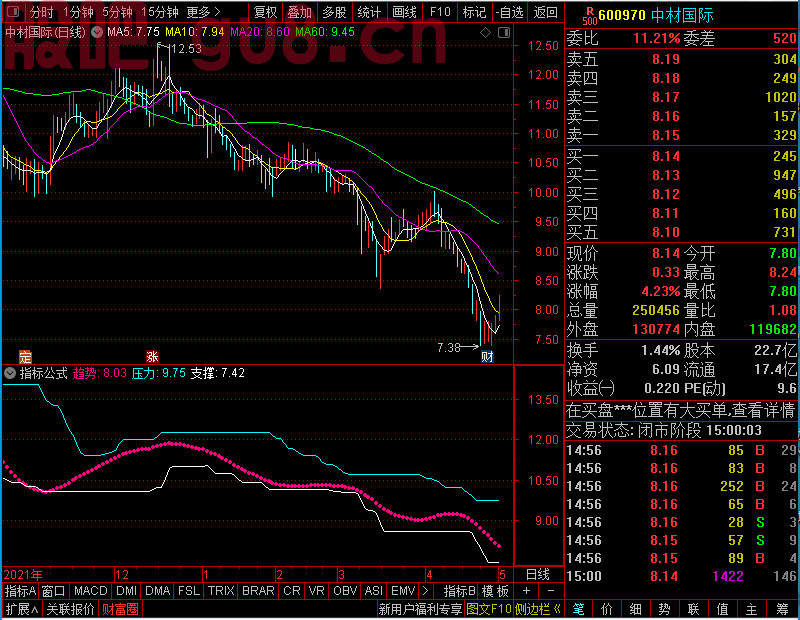Viewport: 800px width, 620px height.
Task: Click the 统计 statistics button
Action: [369, 12]
